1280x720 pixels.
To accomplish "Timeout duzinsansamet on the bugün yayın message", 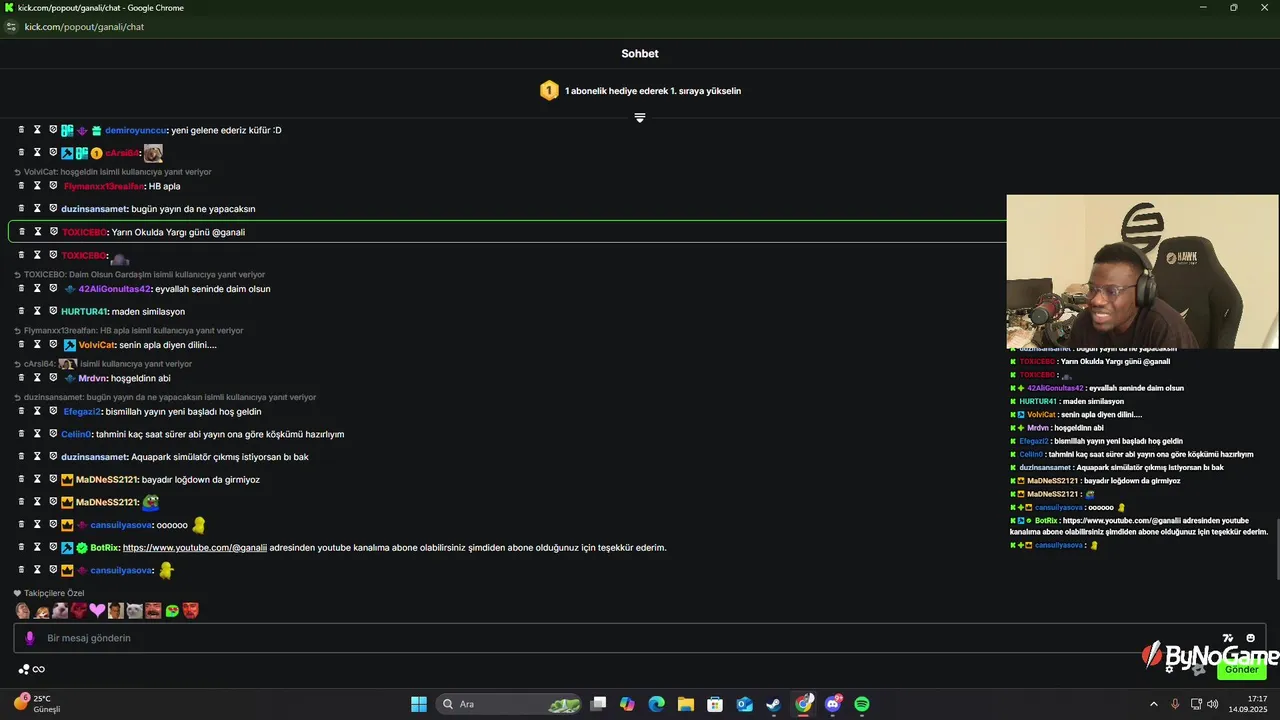I will click(37, 209).
